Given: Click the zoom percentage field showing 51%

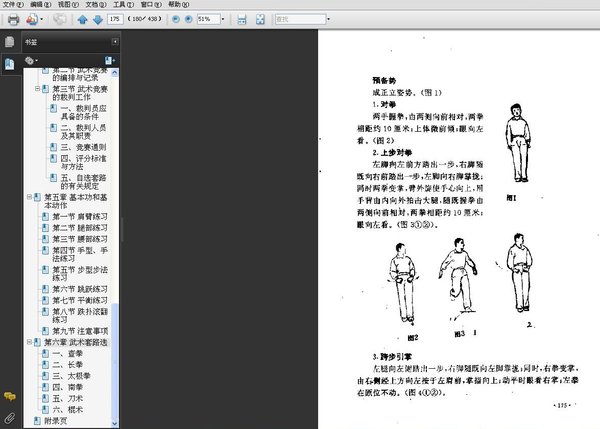Looking at the screenshot, I should pyautogui.click(x=208, y=19).
